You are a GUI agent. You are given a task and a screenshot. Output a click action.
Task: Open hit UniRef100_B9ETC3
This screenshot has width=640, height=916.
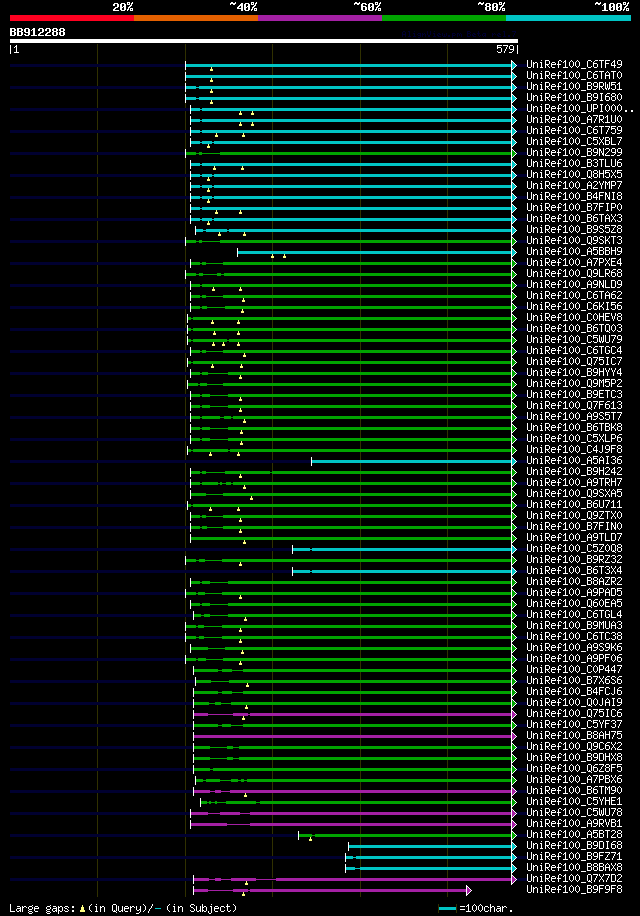pos(574,394)
